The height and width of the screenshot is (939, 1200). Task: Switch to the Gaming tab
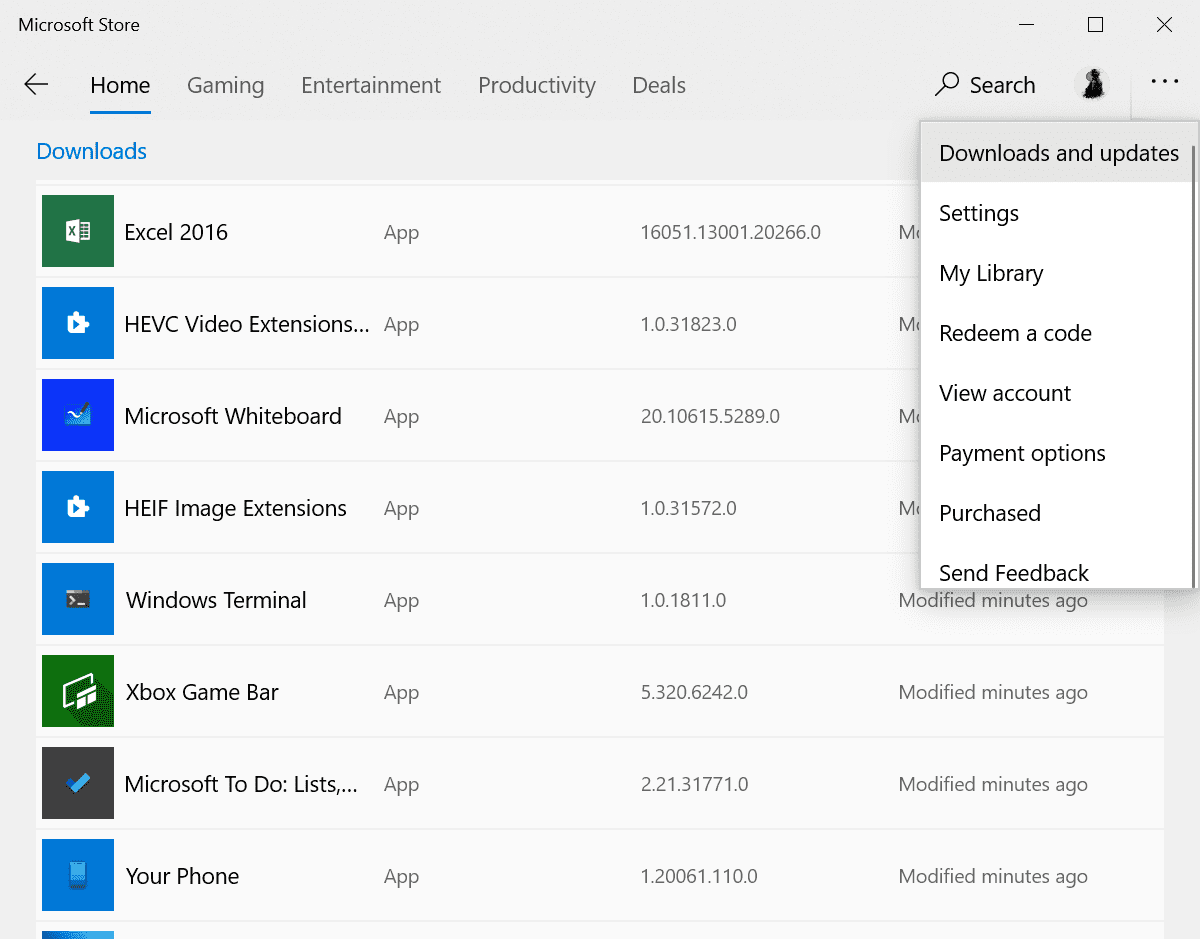226,86
